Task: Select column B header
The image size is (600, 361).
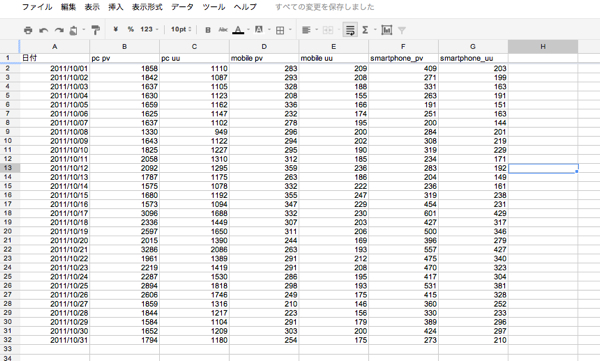Action: pos(124,46)
